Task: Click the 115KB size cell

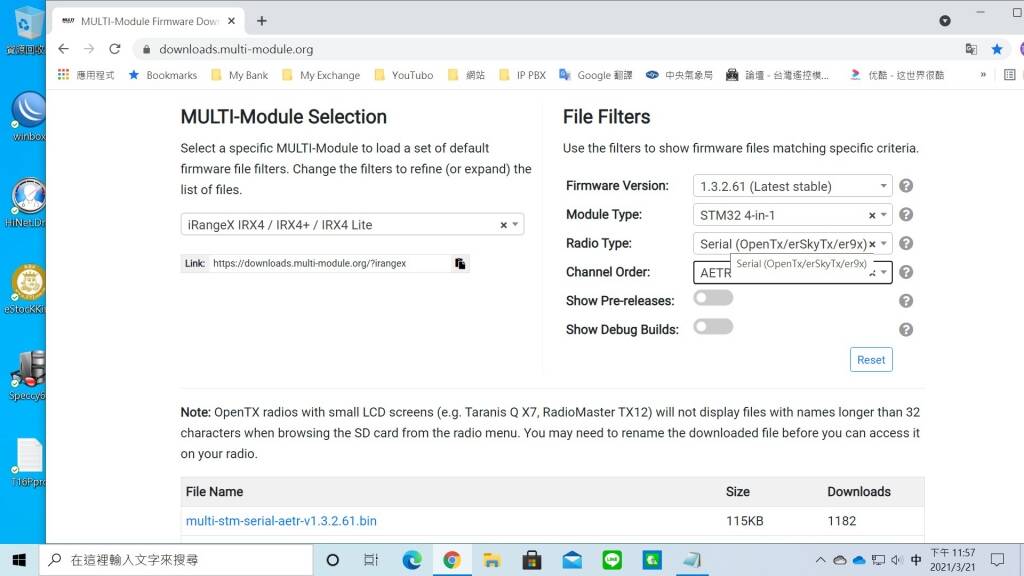Action: click(x=744, y=521)
